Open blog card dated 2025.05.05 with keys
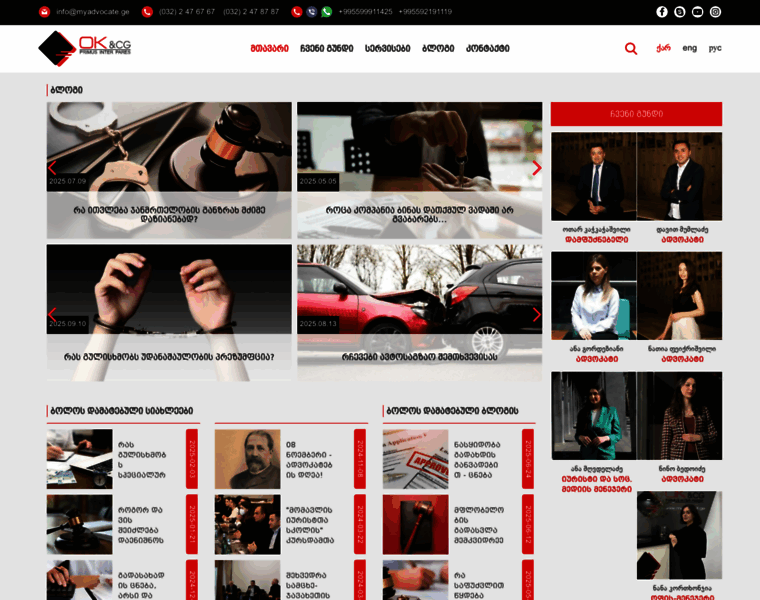This screenshot has height=600, width=760. (420, 170)
